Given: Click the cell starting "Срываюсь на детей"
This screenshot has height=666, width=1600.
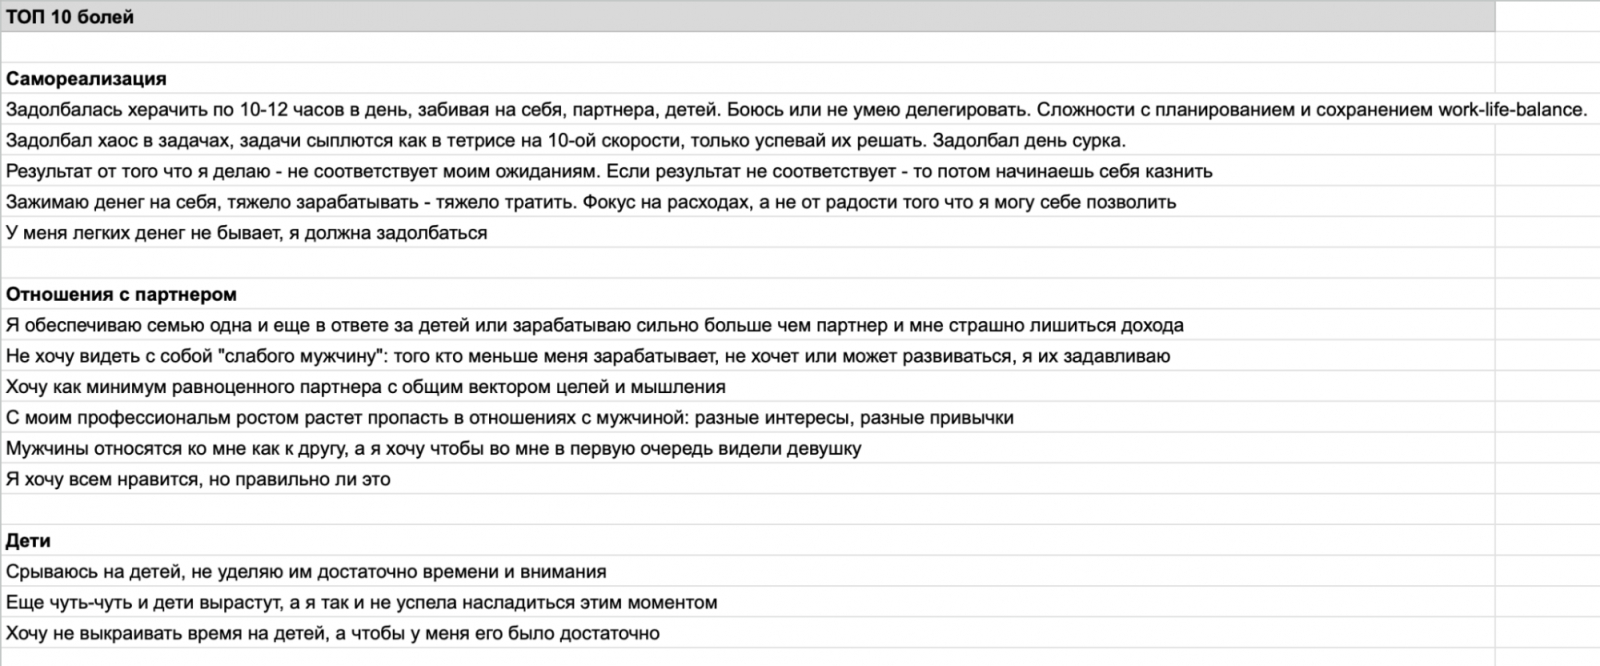Looking at the screenshot, I should 306,572.
